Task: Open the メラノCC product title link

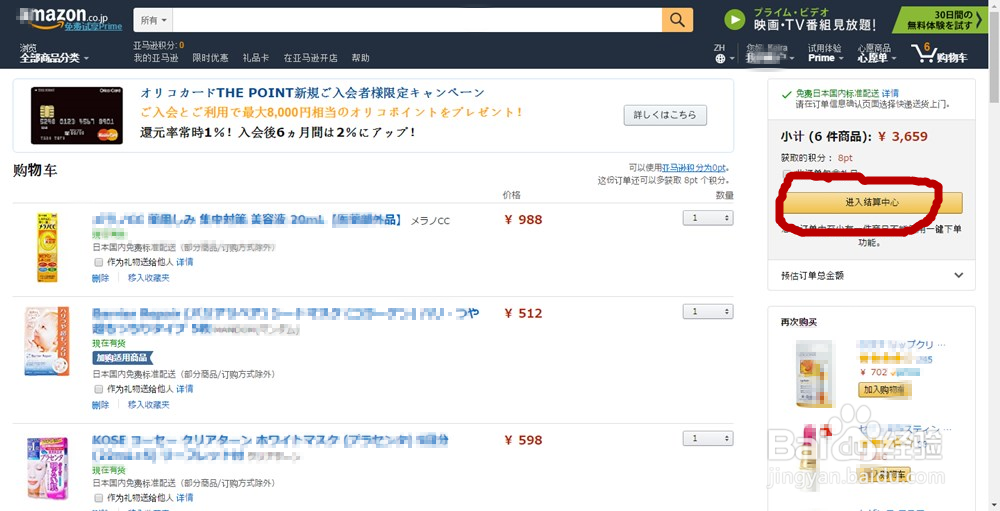Action: coord(247,220)
